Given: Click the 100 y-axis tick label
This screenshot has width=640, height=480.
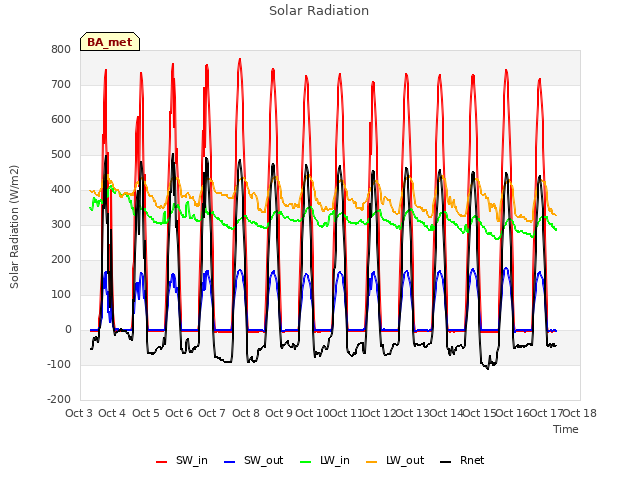Looking at the screenshot, I should tap(61, 295).
